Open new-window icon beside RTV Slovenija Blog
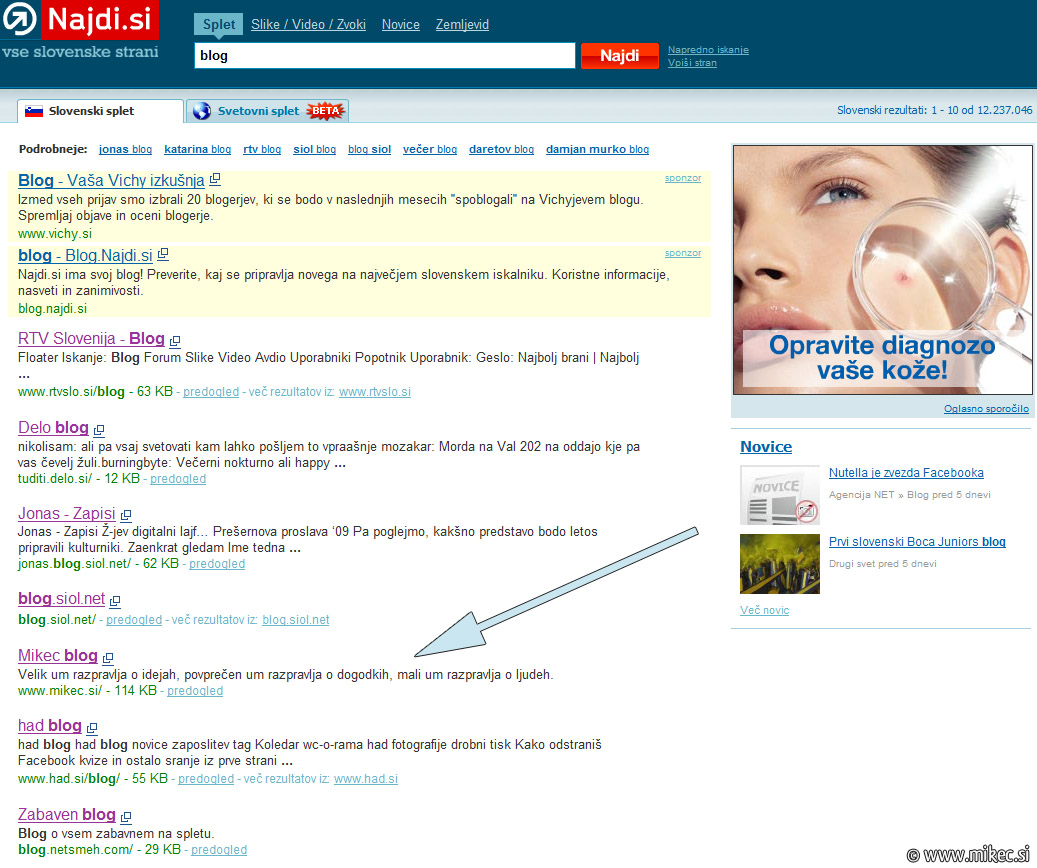1037x868 pixels. tap(175, 341)
